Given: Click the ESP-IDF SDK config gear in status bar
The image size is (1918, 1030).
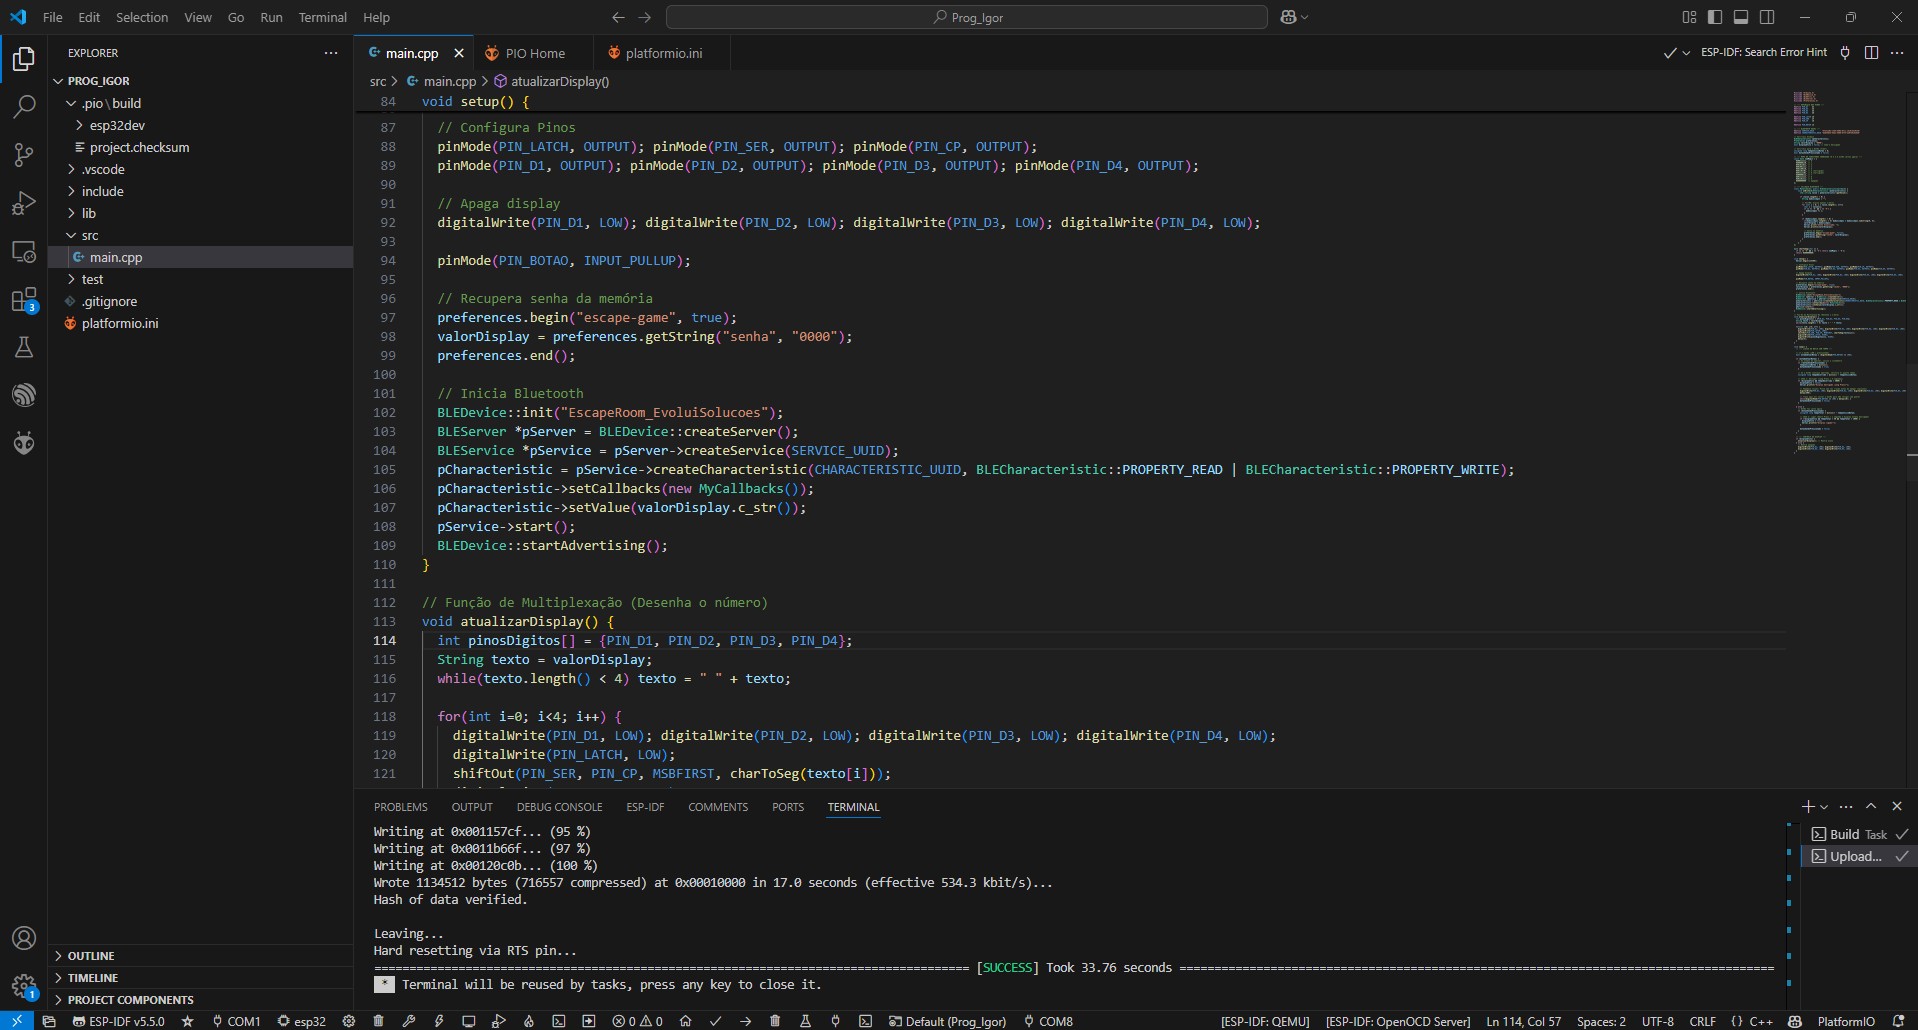Looking at the screenshot, I should (x=349, y=1021).
